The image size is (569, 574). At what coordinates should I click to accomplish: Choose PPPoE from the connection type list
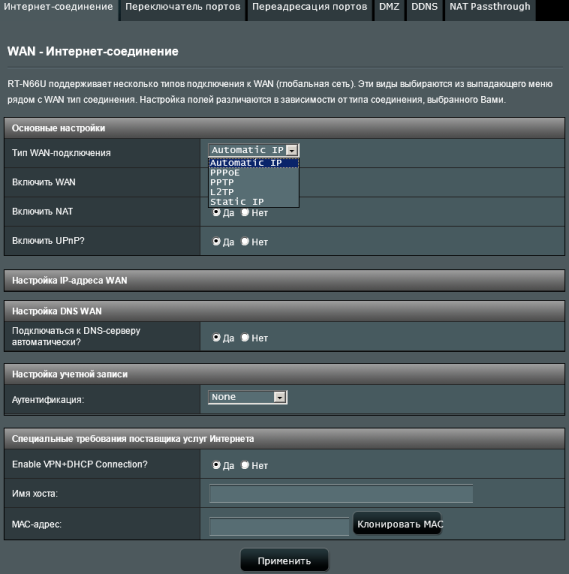254,173
